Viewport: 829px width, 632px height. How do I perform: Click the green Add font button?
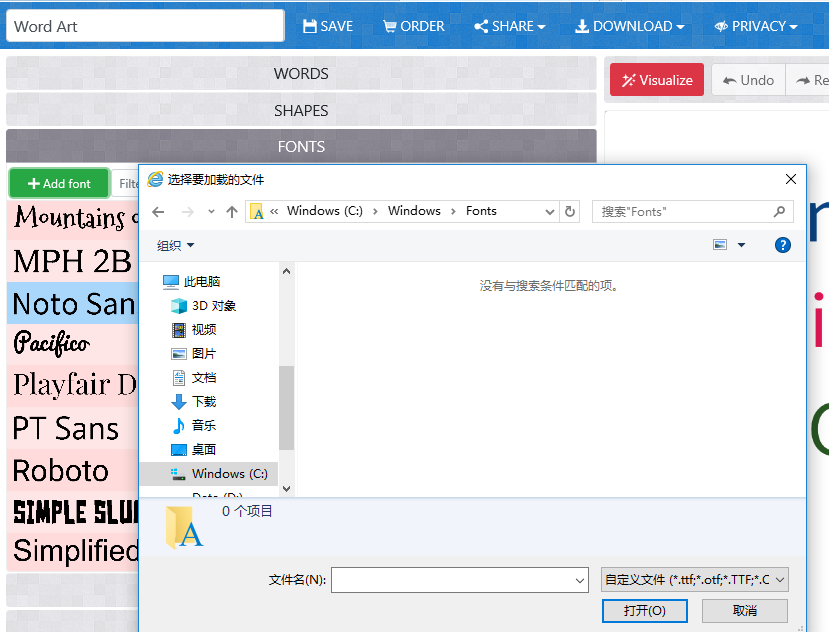click(x=59, y=184)
